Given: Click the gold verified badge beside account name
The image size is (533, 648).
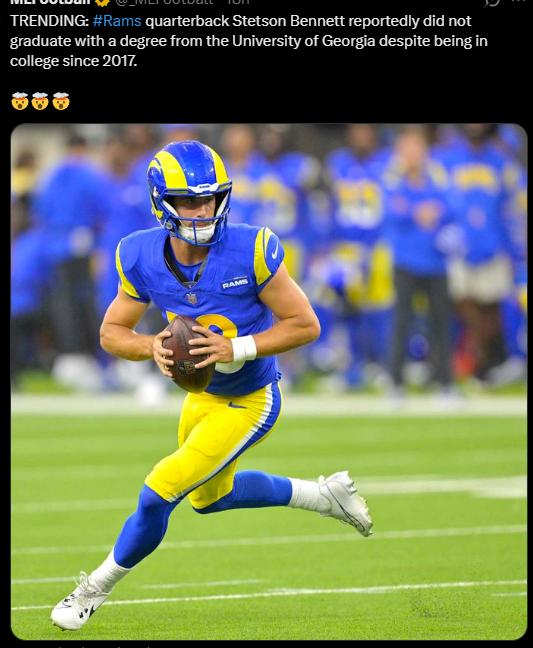Looking at the screenshot, I should click(102, 2).
